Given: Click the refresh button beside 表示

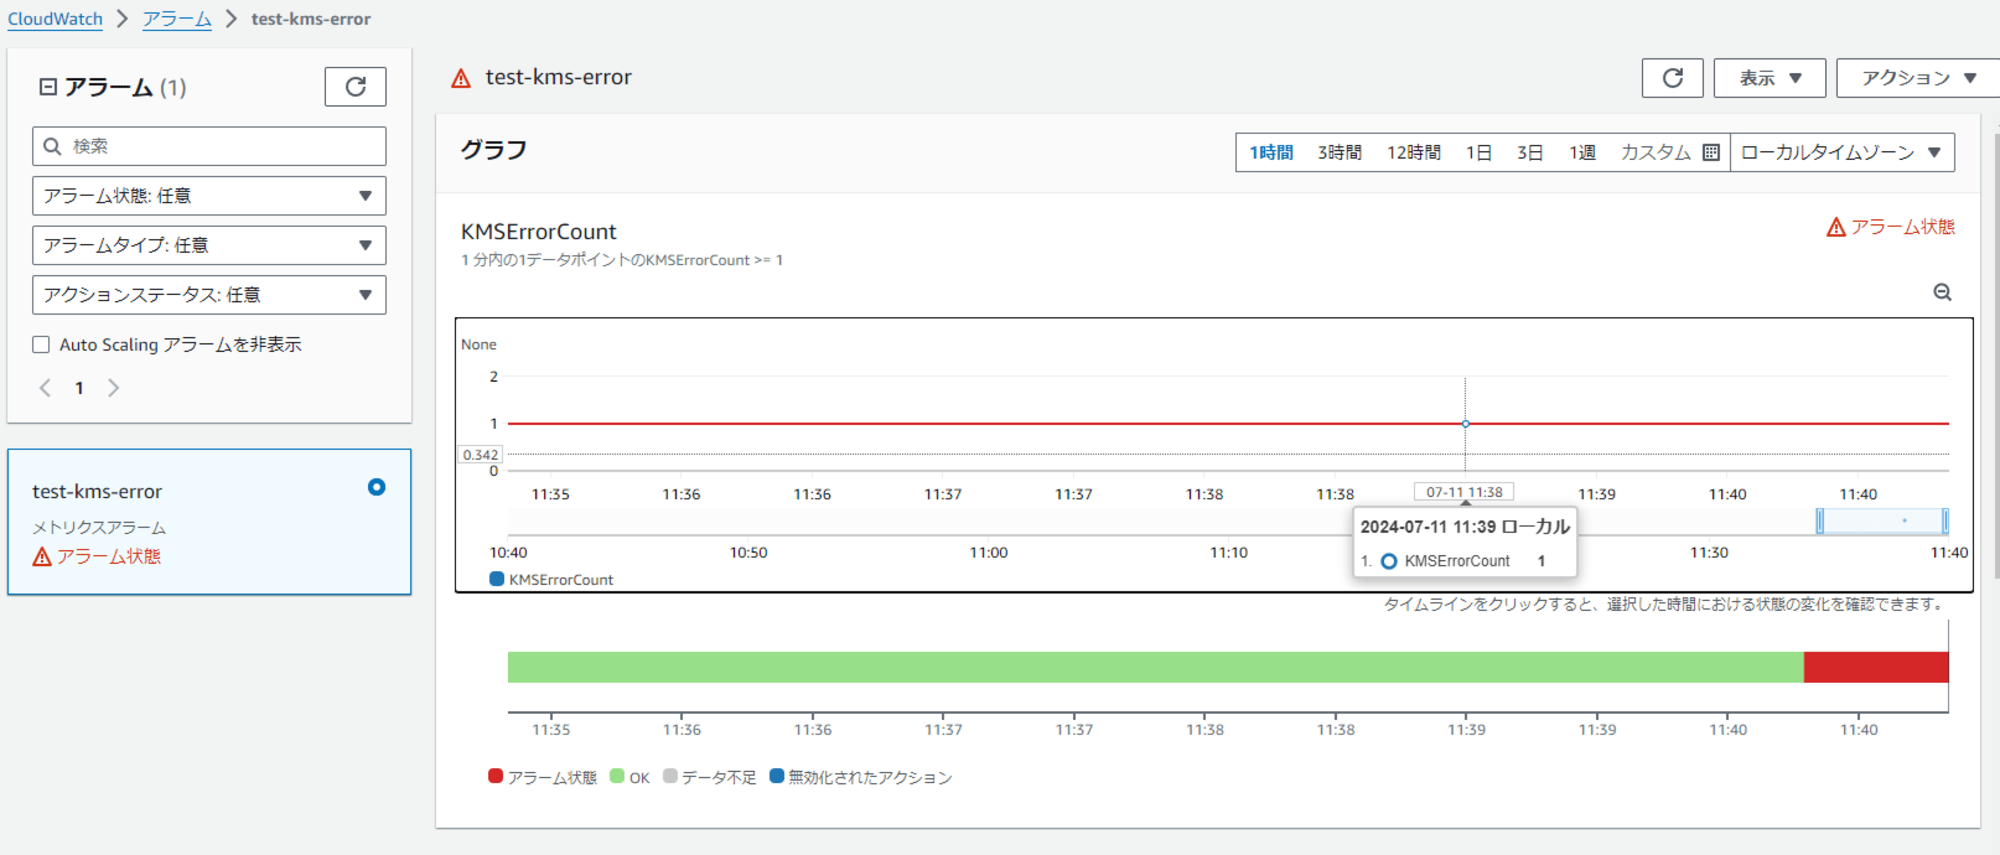Looking at the screenshot, I should [x=1672, y=78].
